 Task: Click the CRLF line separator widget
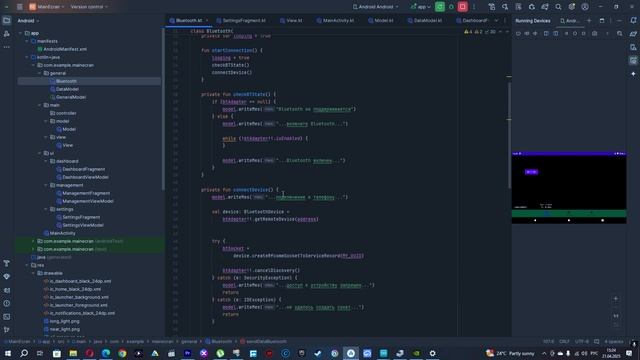[564, 342]
